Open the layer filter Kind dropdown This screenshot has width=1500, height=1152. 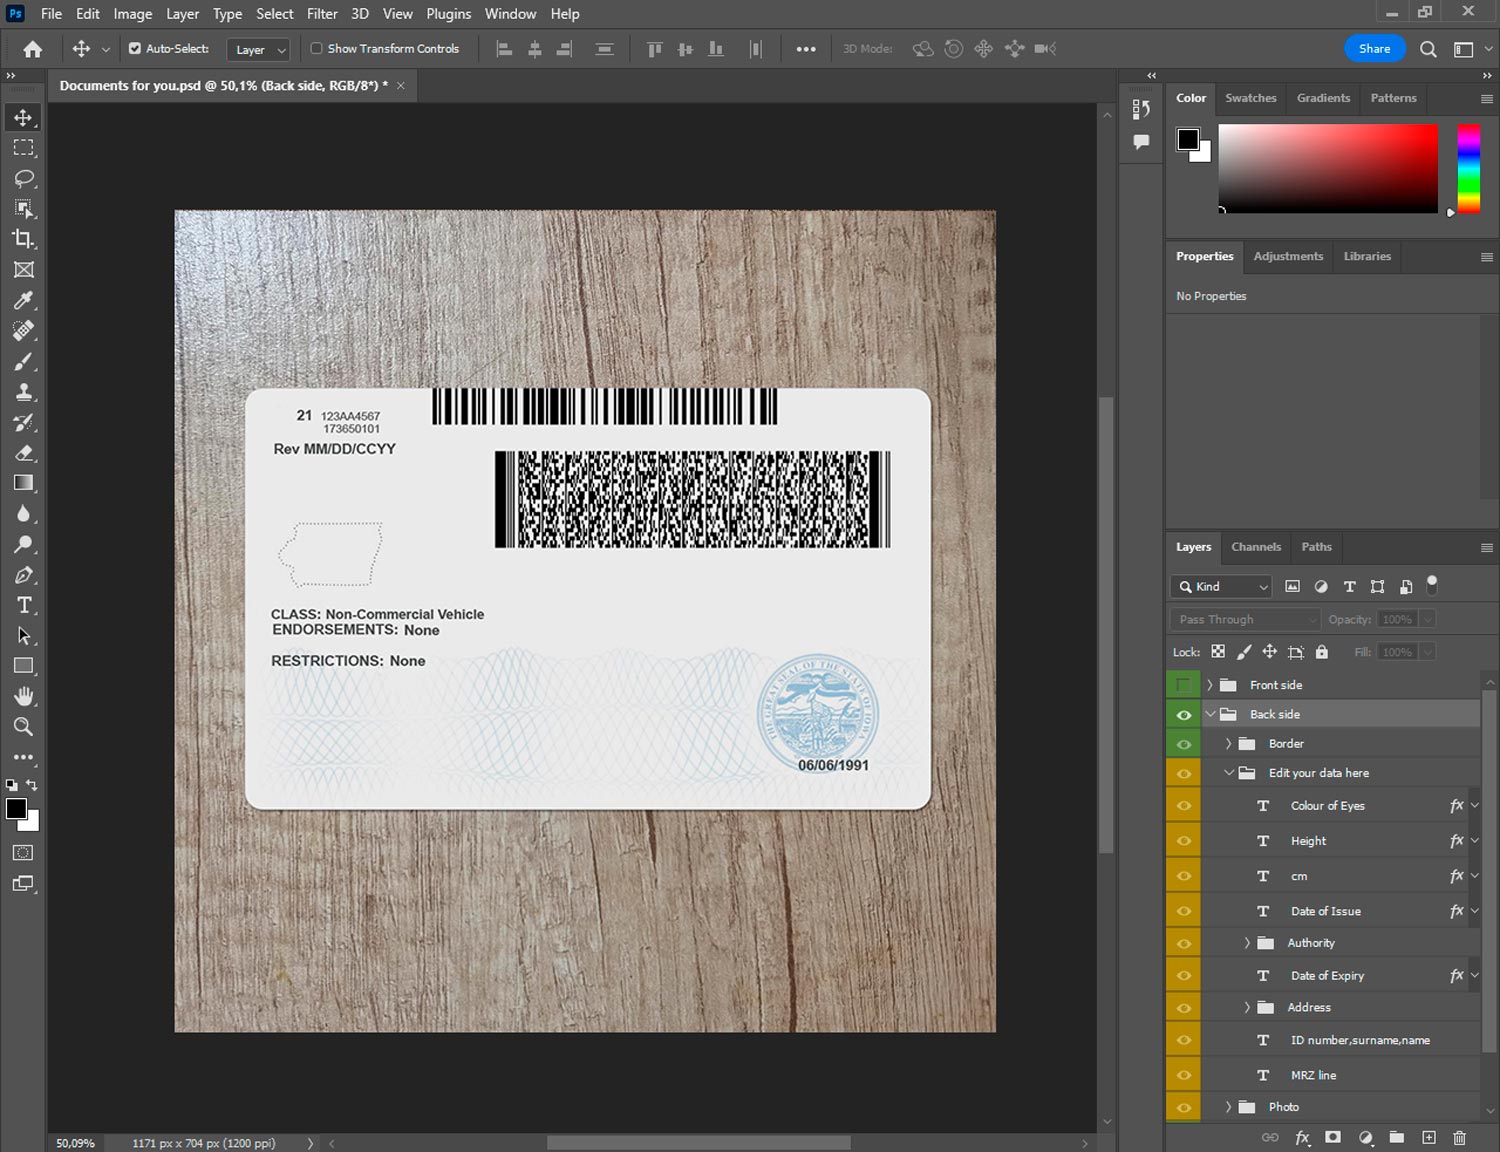(1222, 587)
